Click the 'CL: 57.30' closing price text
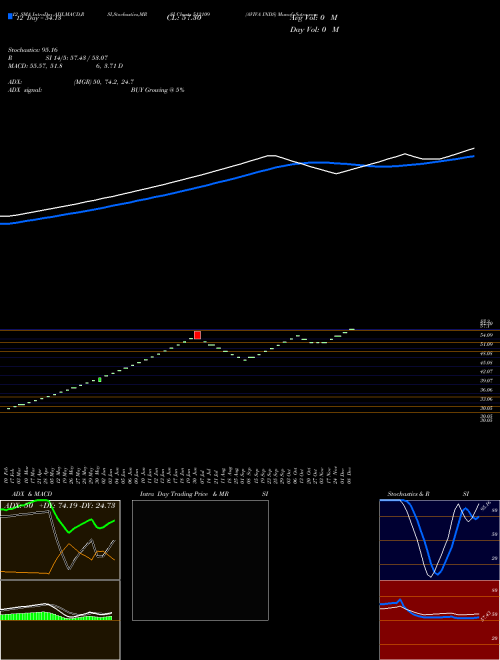Screen dimensions: 500x660 184,18
